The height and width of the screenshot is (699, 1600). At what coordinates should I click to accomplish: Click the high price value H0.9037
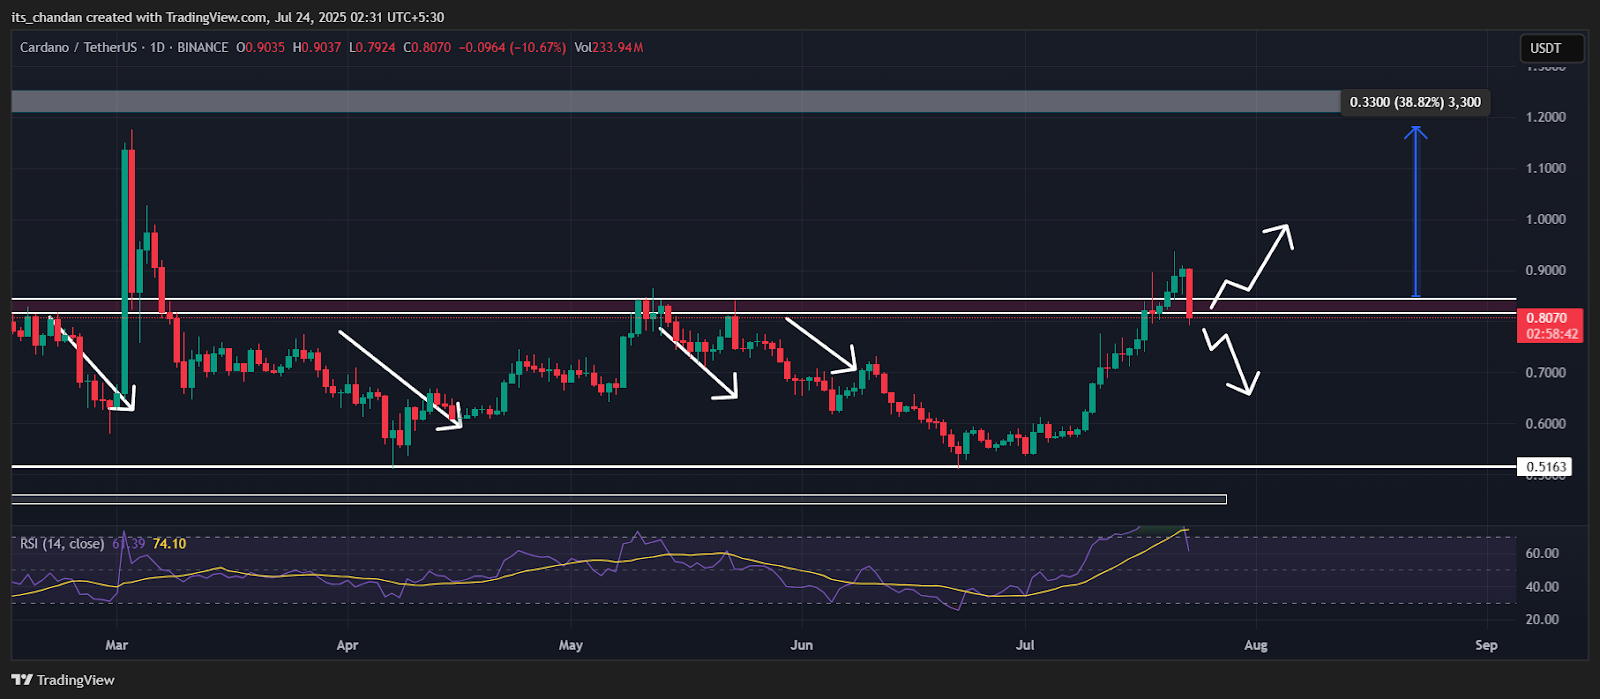coord(316,47)
